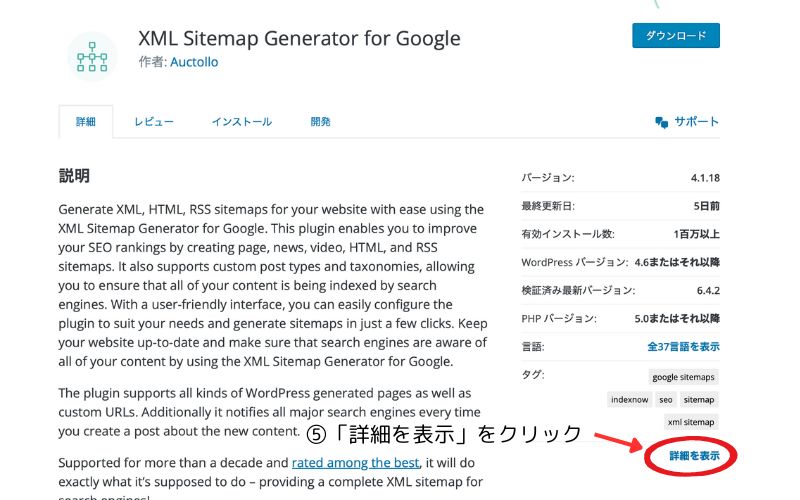The height and width of the screenshot is (500, 800).
Task: Go to the 開発 tab
Action: point(320,121)
